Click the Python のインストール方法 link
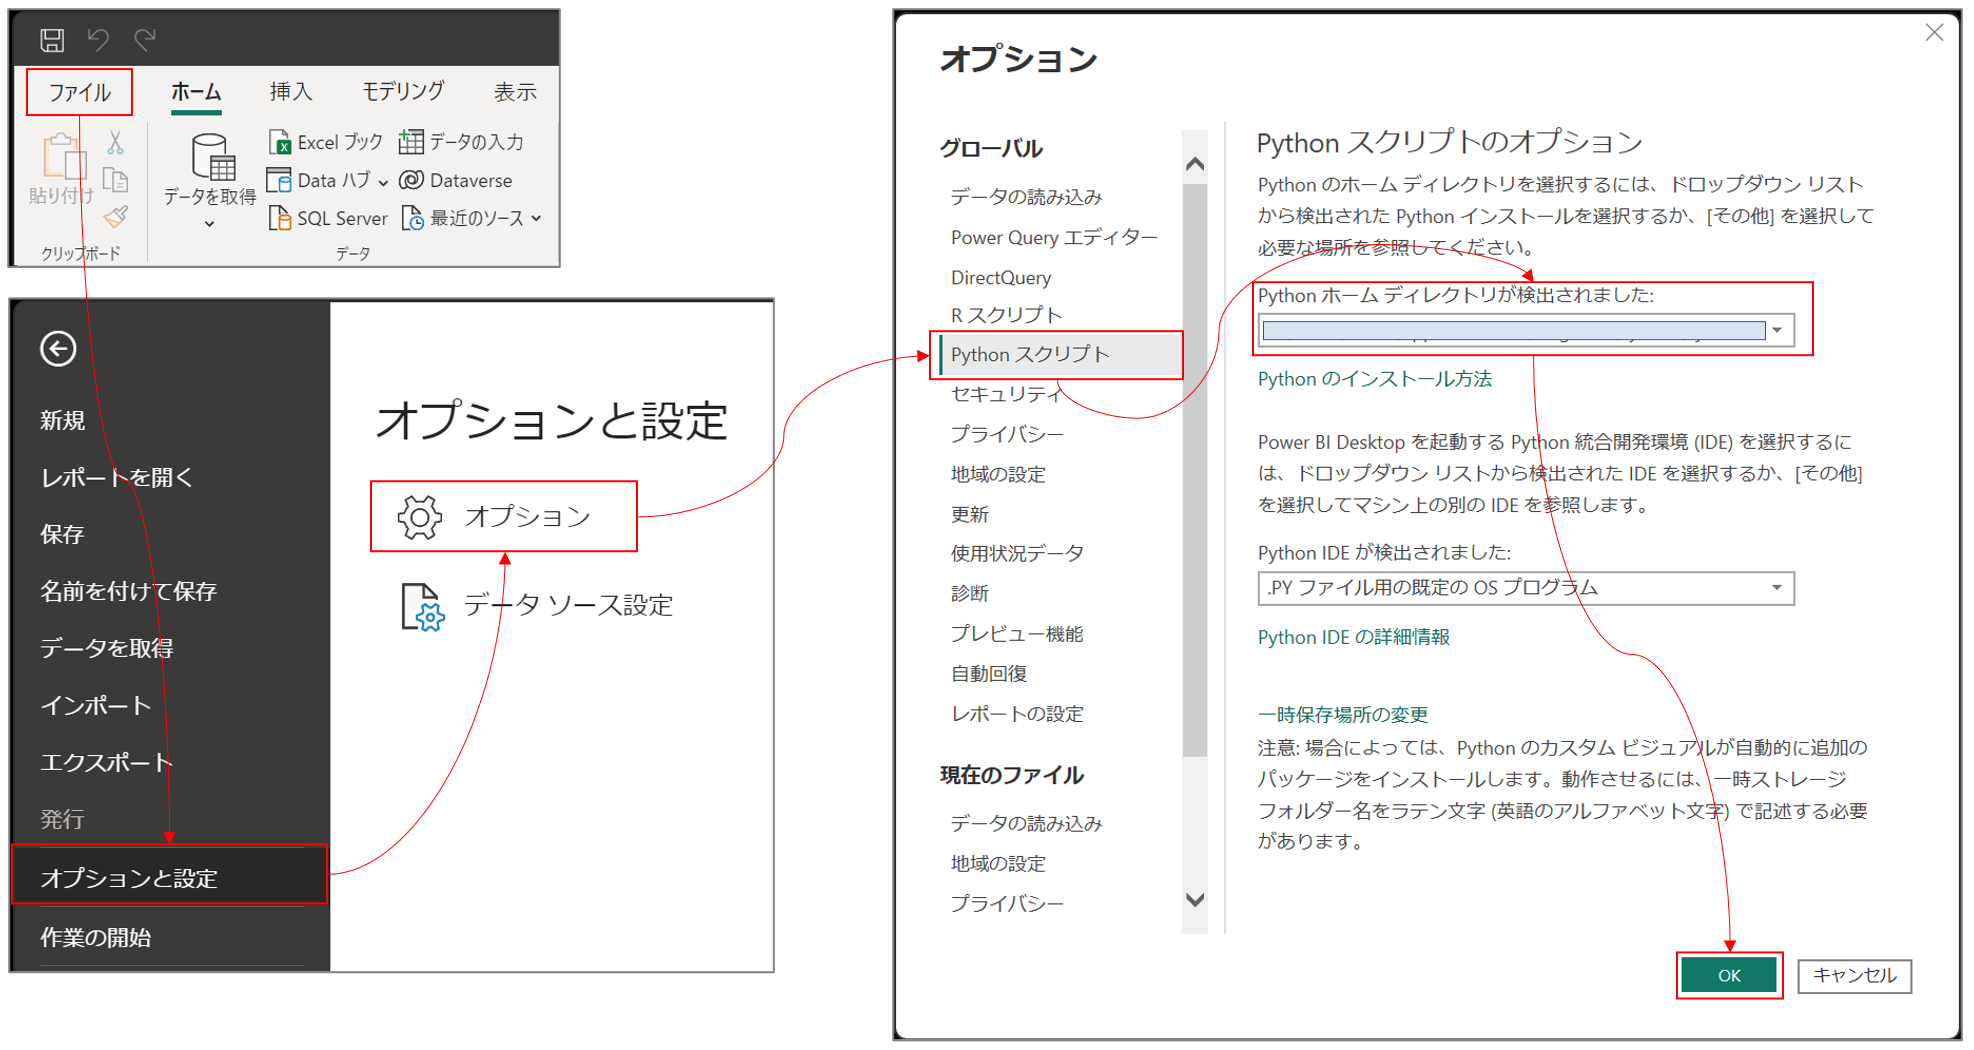 [x=1373, y=379]
